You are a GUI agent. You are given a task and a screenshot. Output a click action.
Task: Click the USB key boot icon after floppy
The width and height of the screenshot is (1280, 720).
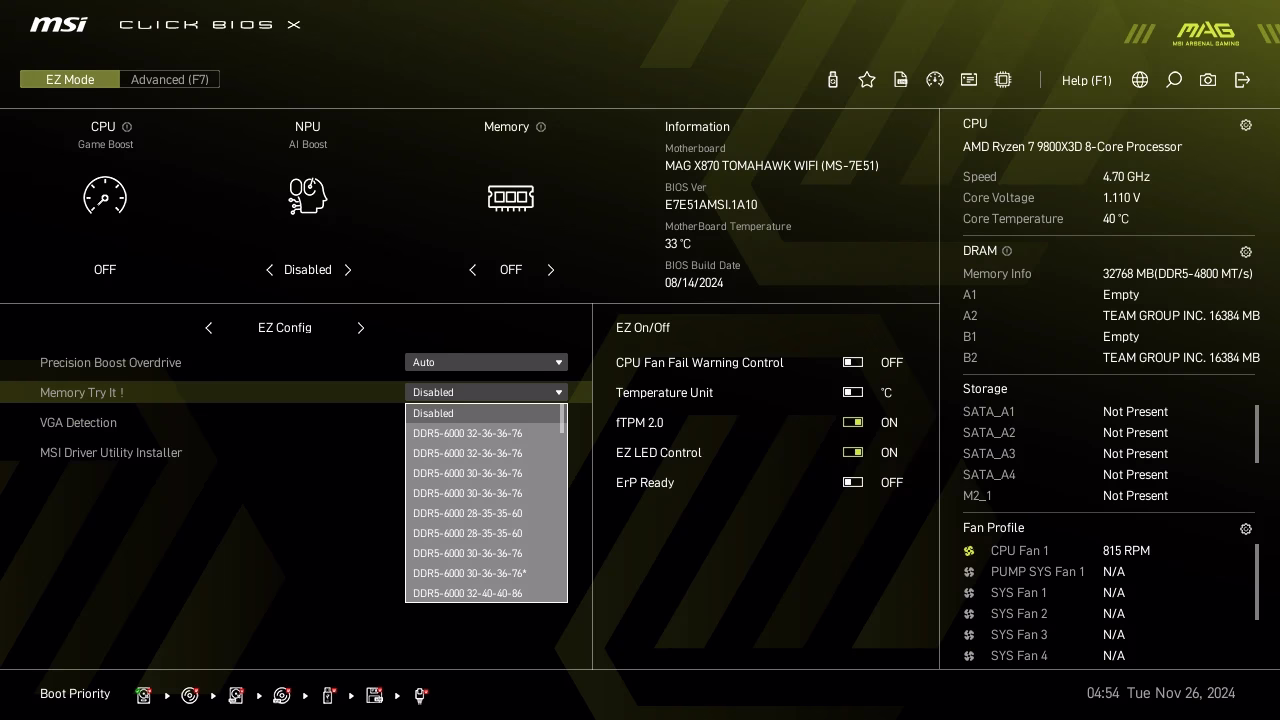(420, 695)
